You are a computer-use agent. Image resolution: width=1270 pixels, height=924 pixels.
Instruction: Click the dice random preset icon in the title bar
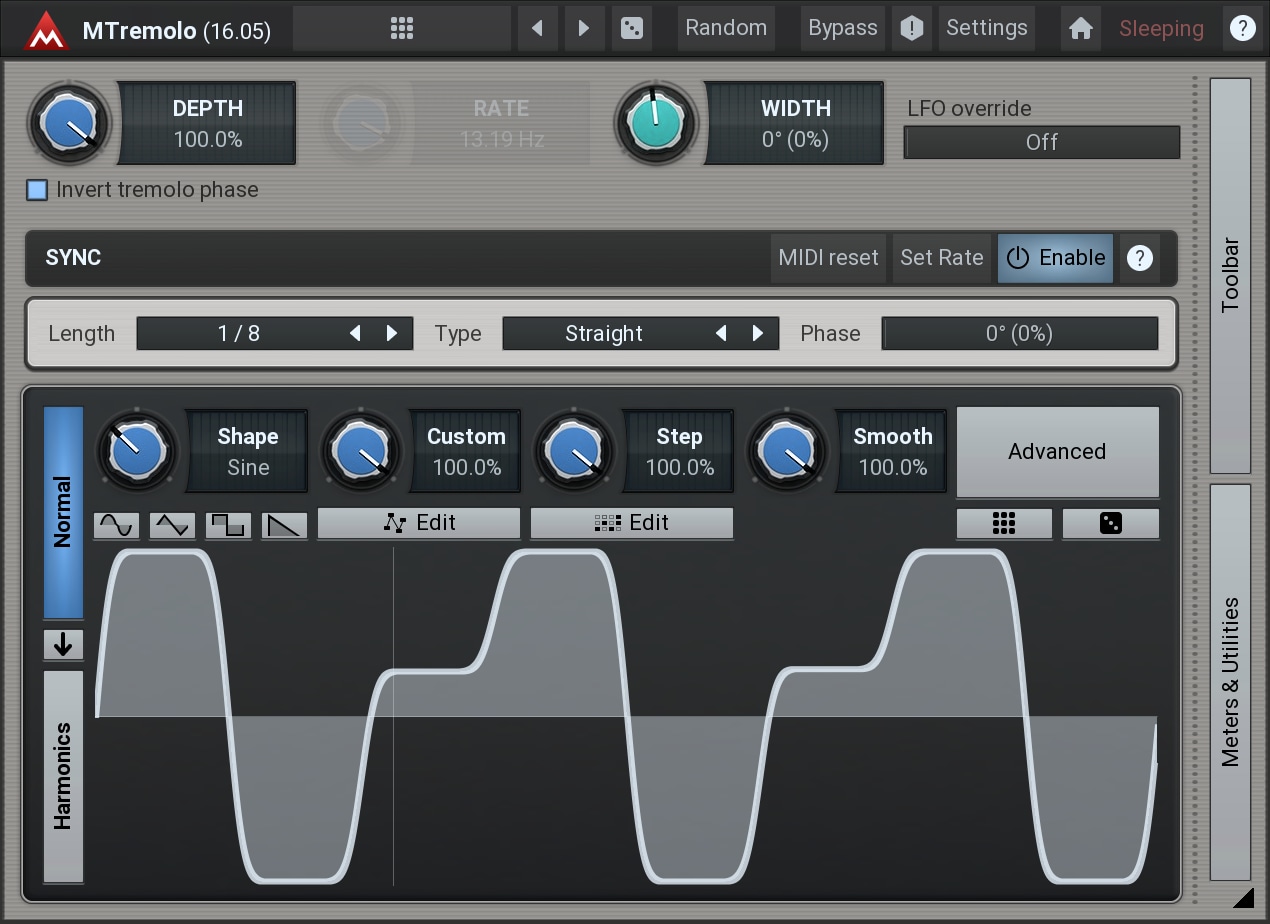631,28
